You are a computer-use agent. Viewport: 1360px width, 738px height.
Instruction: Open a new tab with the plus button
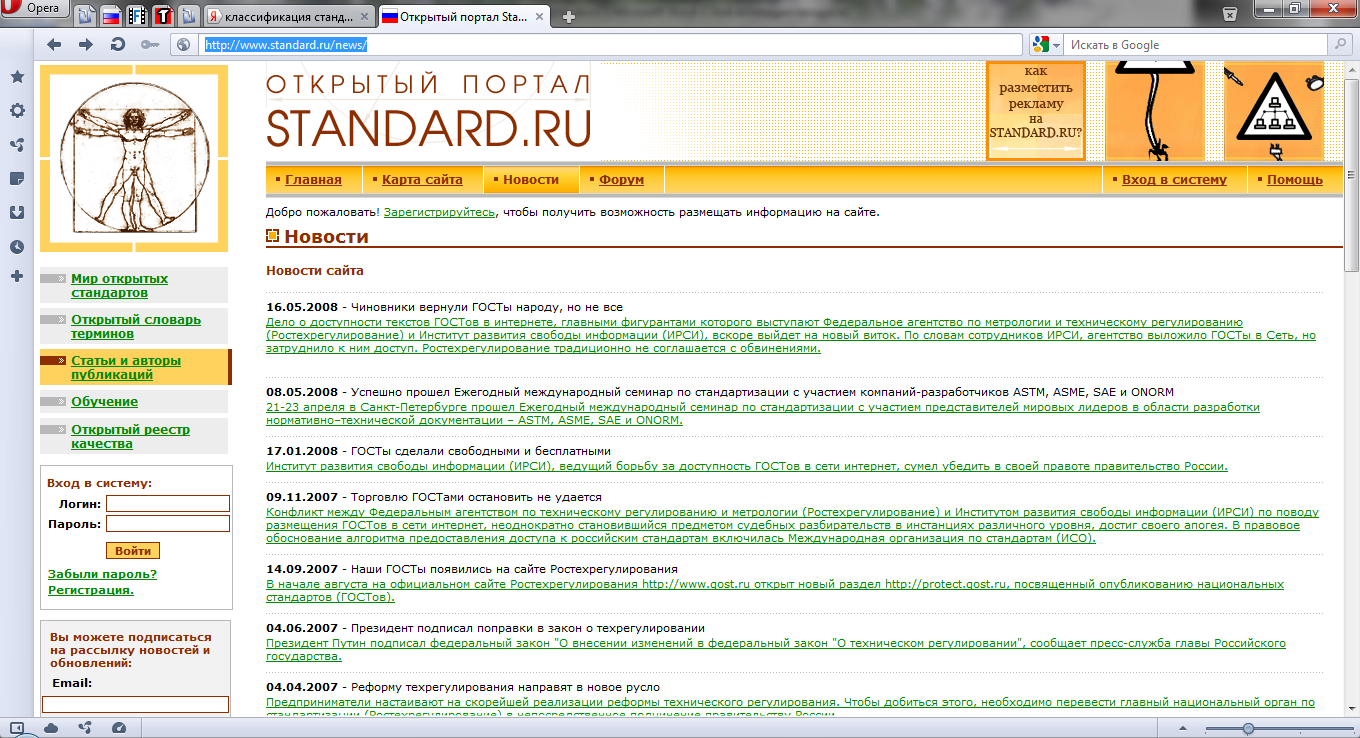click(x=569, y=16)
